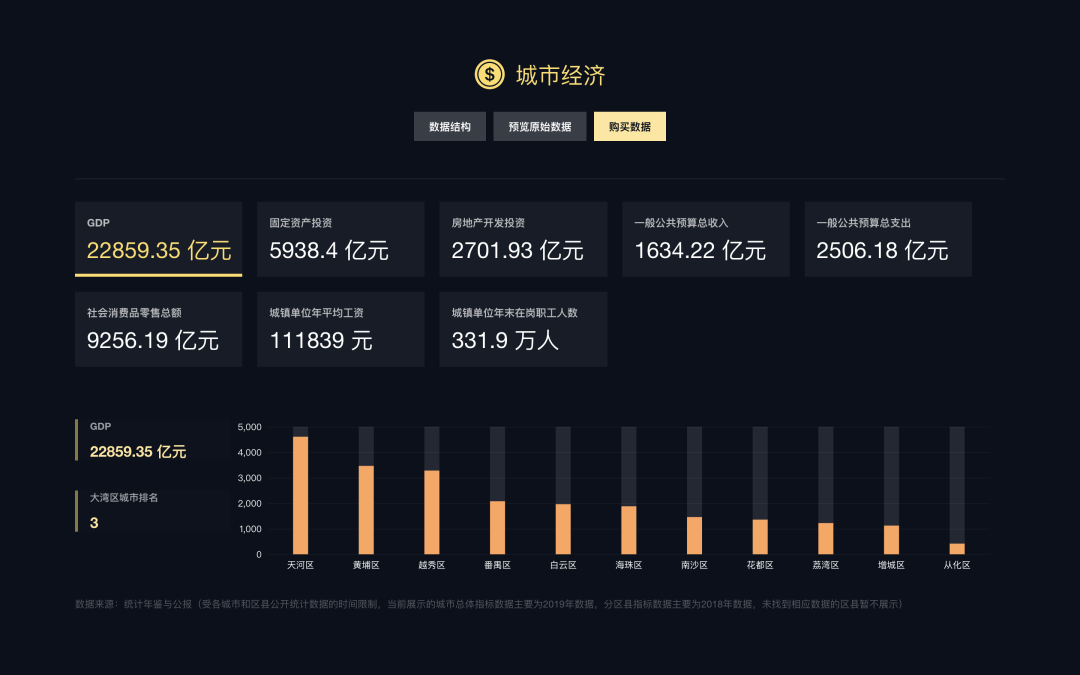1080x675 pixels.
Task: Click the 数据来源 footnote text
Action: point(488,604)
